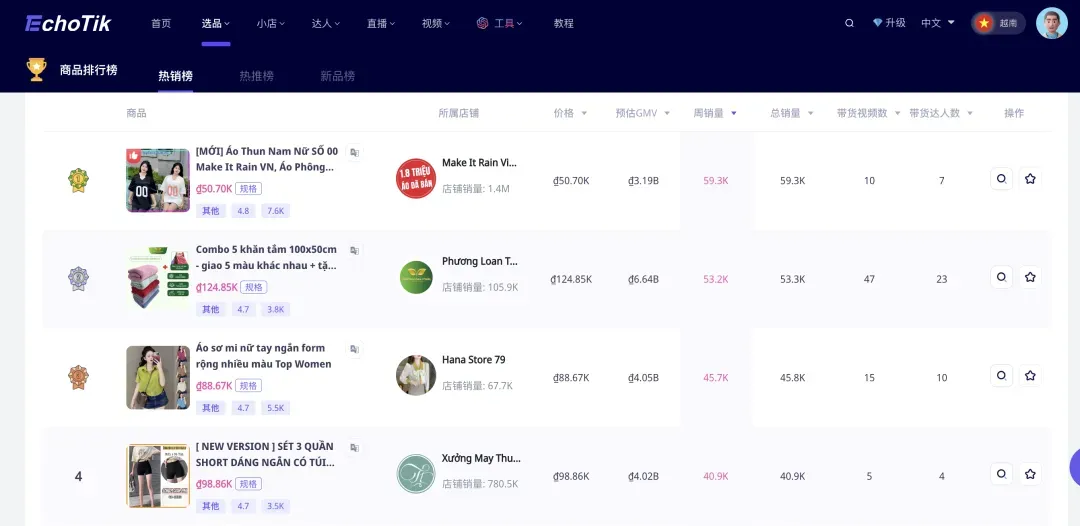Open the Áo sơ mi nữ product thumbnail
This screenshot has height=526, width=1080.
[157, 377]
